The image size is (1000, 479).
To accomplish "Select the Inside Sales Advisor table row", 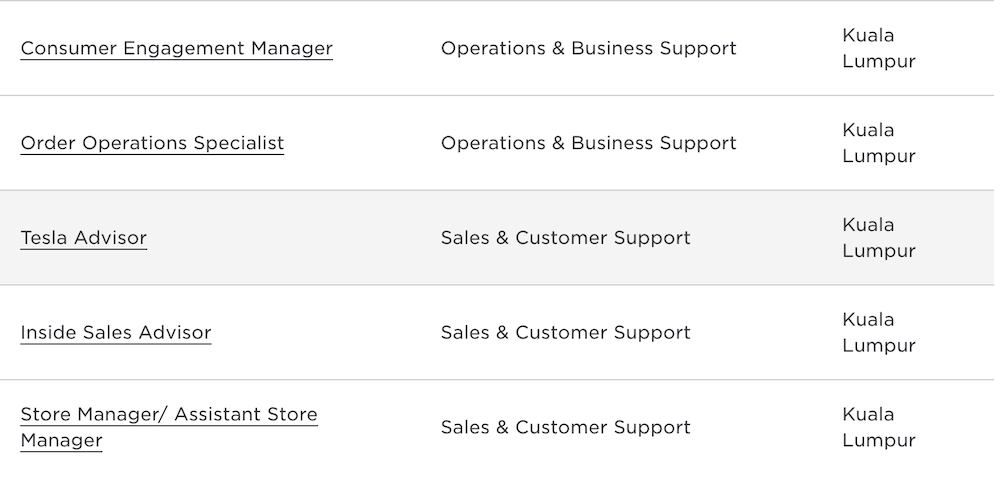I will (770, 333).
